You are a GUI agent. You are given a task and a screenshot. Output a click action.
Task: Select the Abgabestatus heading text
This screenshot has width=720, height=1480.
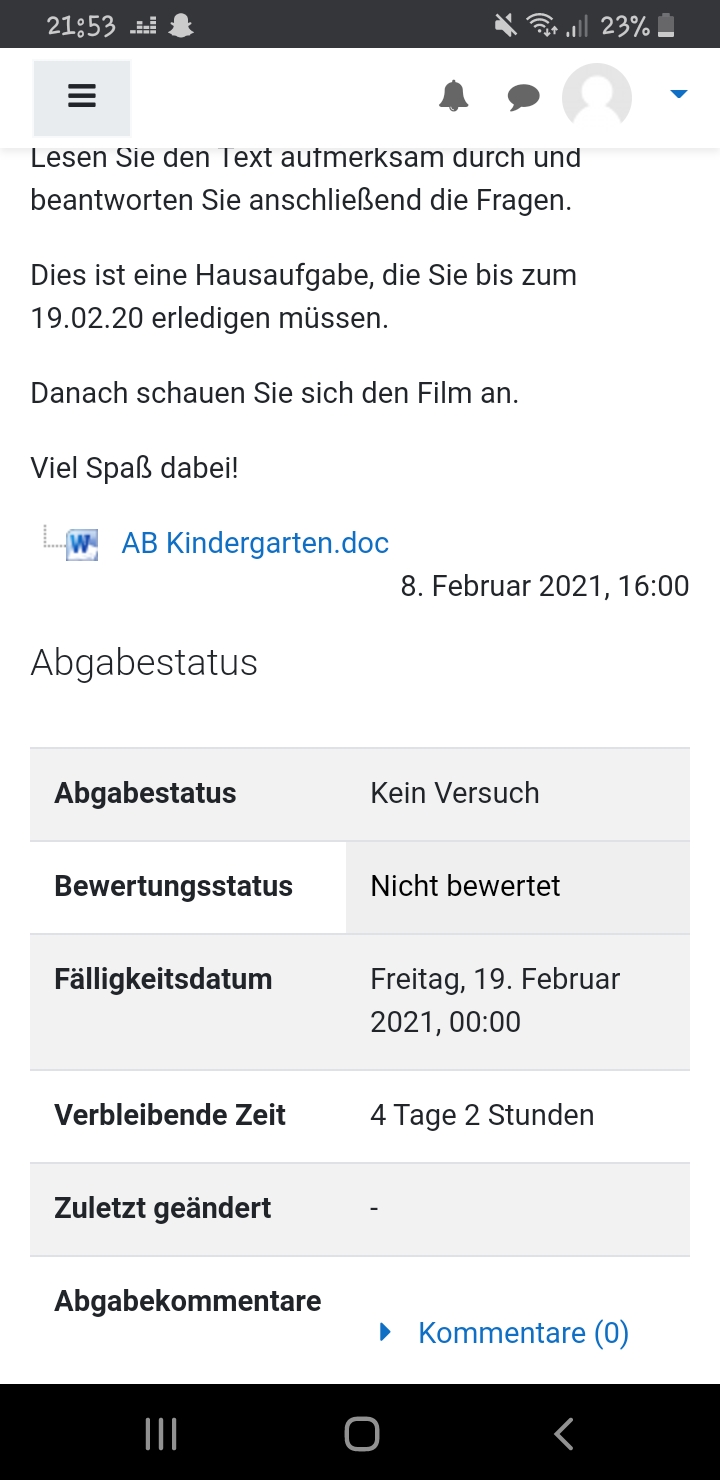coord(144,662)
